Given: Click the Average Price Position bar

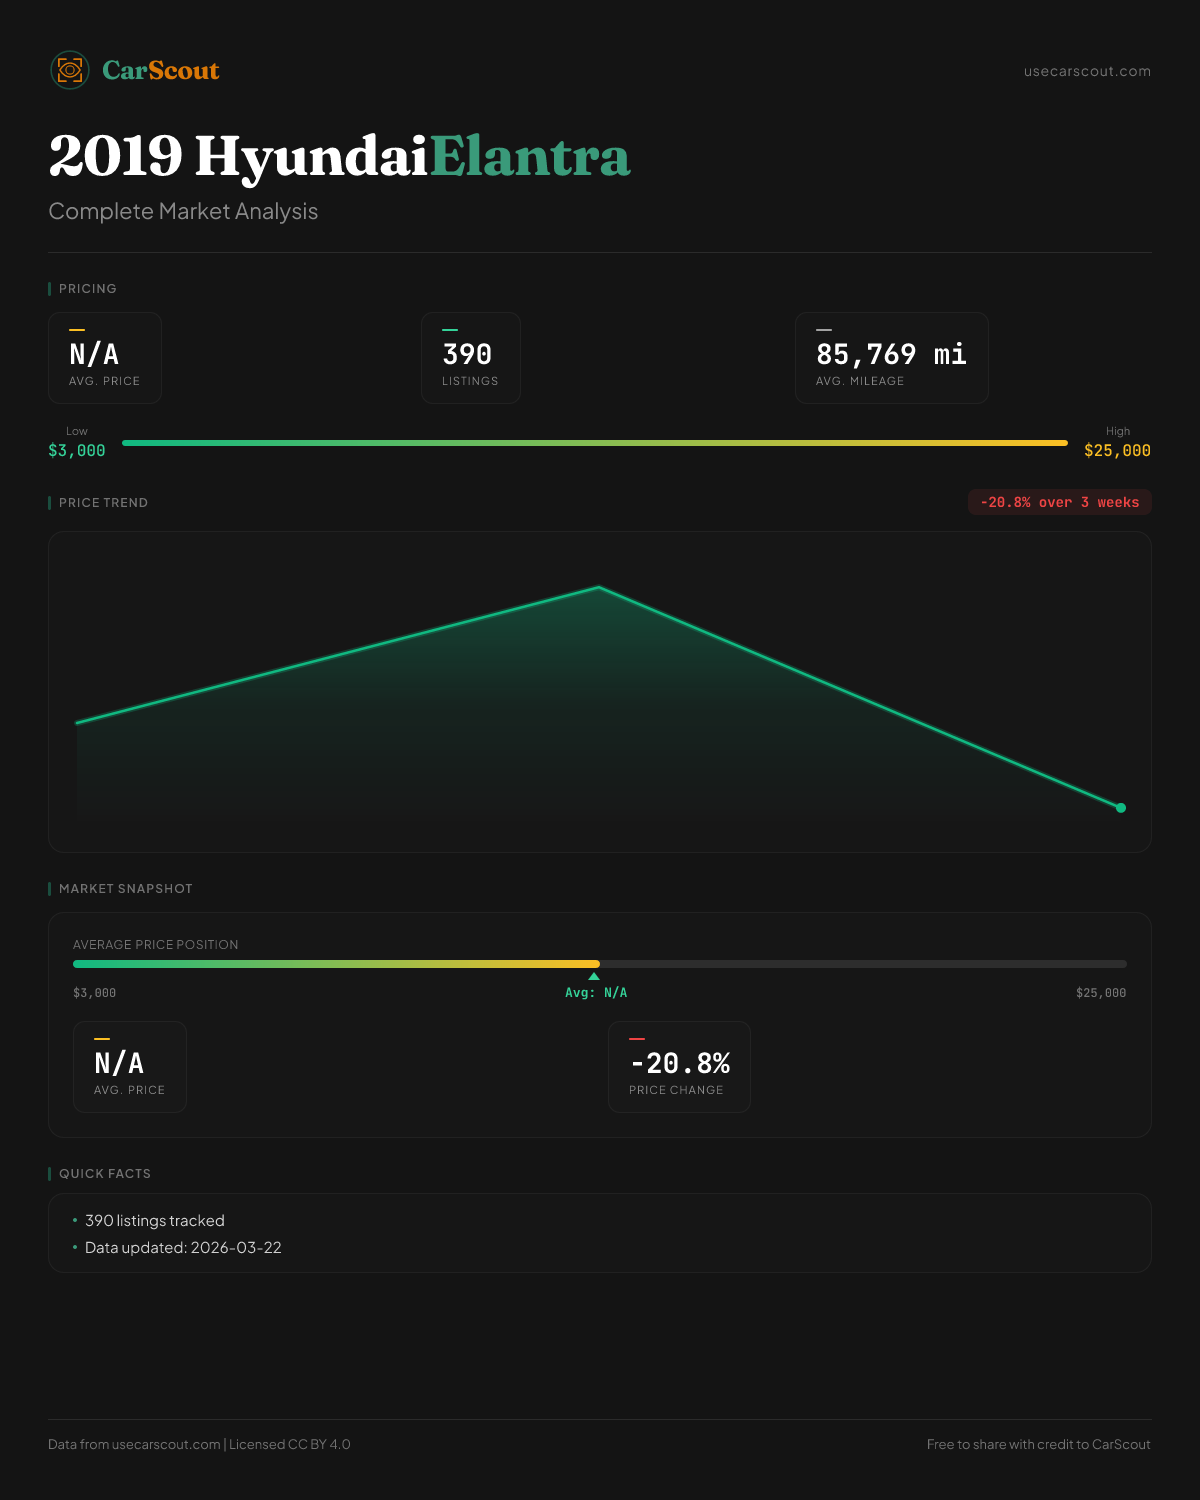Looking at the screenshot, I should 599,964.
